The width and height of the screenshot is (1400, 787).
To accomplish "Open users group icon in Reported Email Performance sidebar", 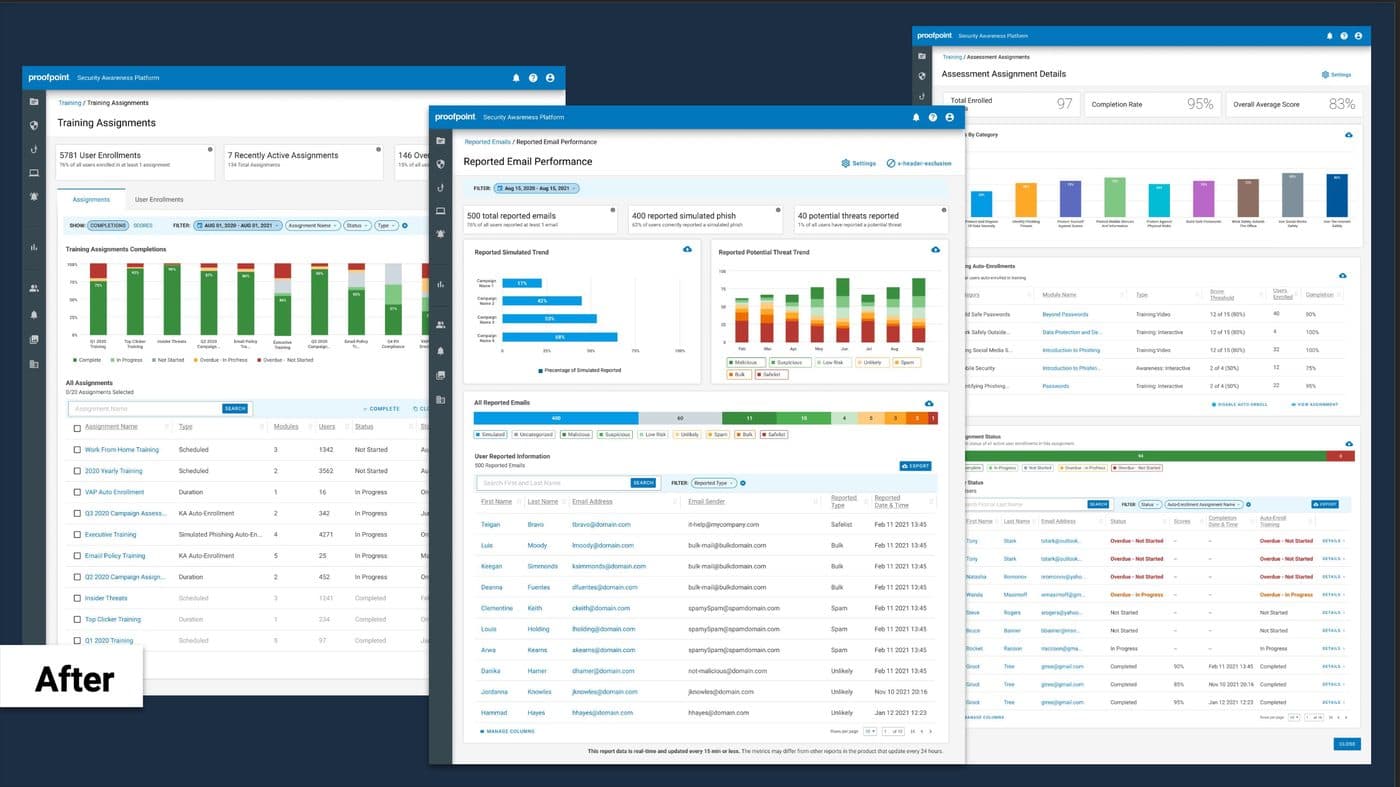I will tap(441, 325).
